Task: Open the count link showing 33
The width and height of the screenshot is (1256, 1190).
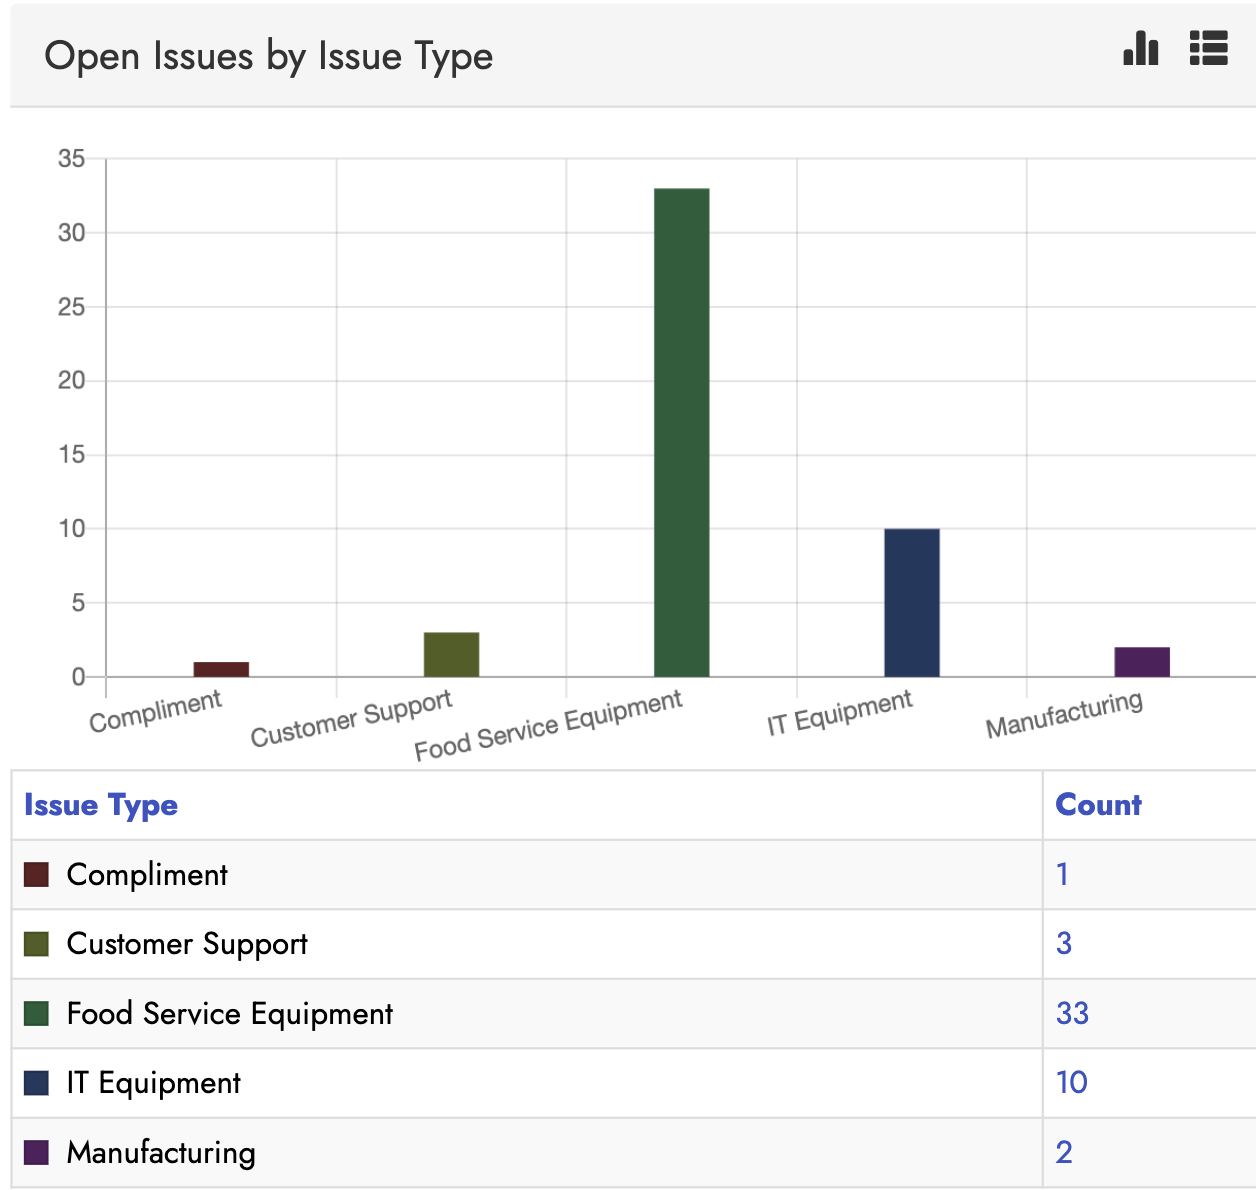Action: 1074,1013
